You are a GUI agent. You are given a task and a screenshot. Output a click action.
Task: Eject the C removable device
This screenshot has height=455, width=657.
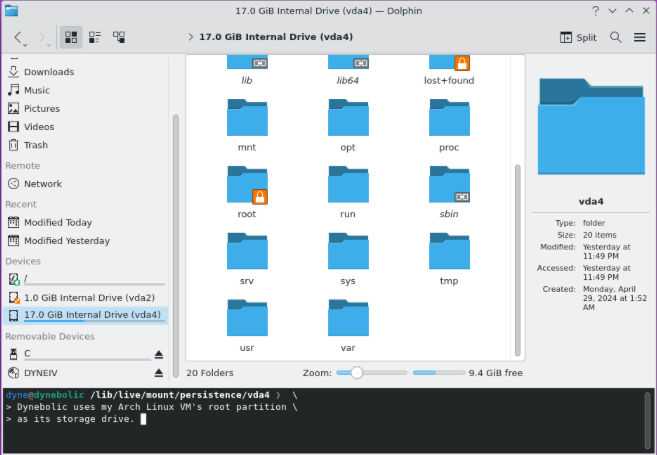pyautogui.click(x=159, y=354)
